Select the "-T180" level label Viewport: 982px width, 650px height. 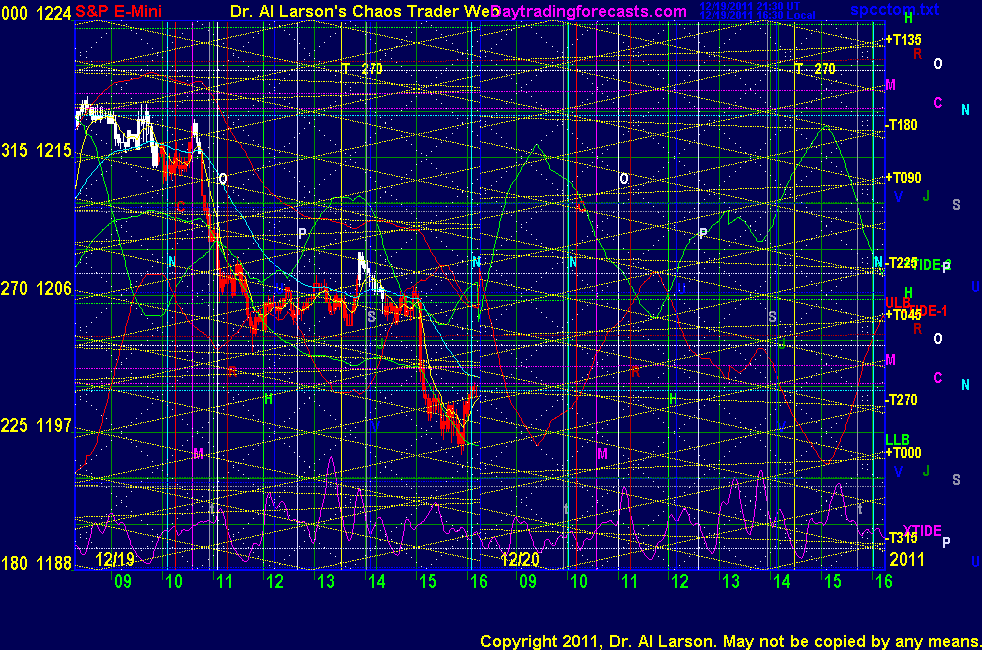(901, 125)
